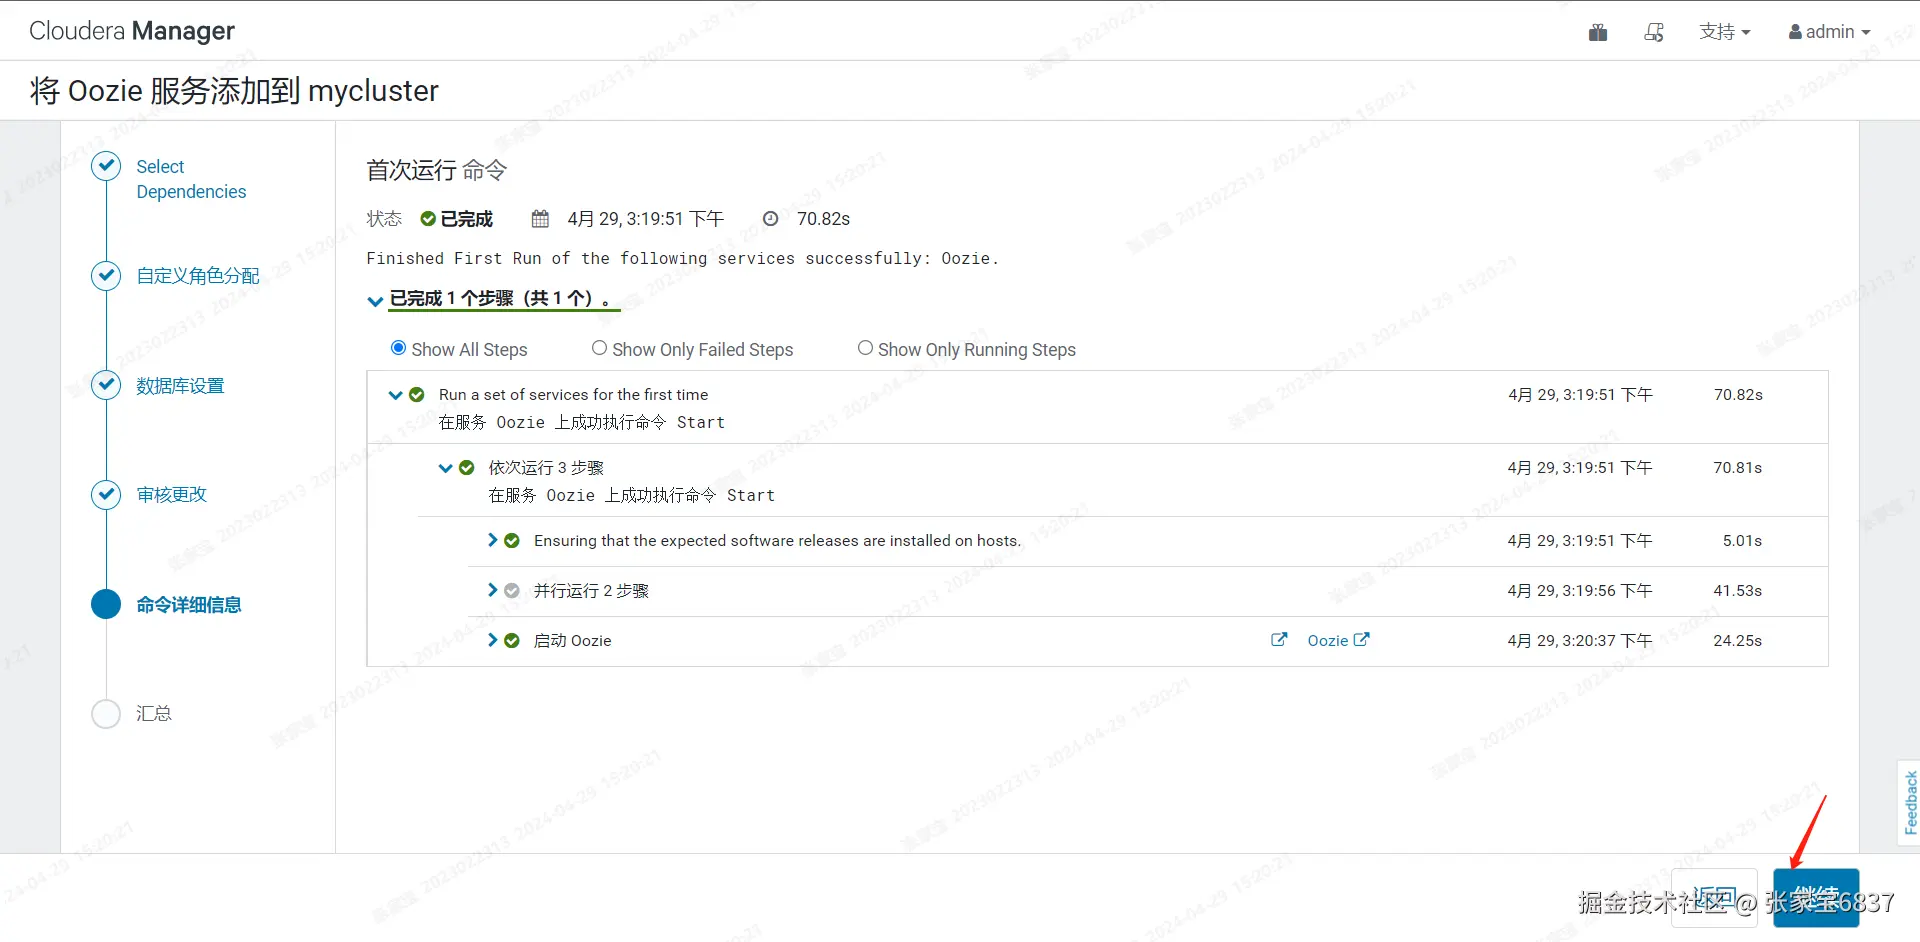The height and width of the screenshot is (942, 1920).
Task: Click green check of 依次运行 3 步骤 row
Action: (466, 468)
